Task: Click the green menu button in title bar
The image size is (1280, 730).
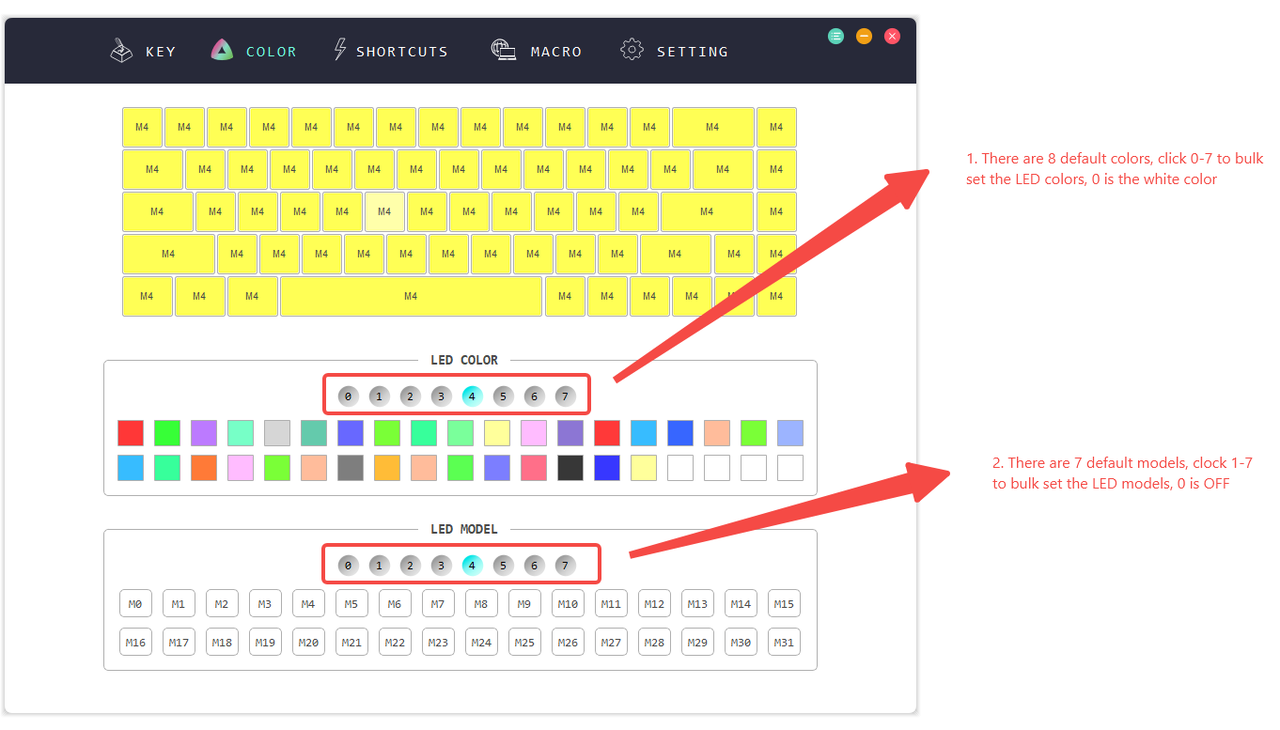Action: click(836, 36)
